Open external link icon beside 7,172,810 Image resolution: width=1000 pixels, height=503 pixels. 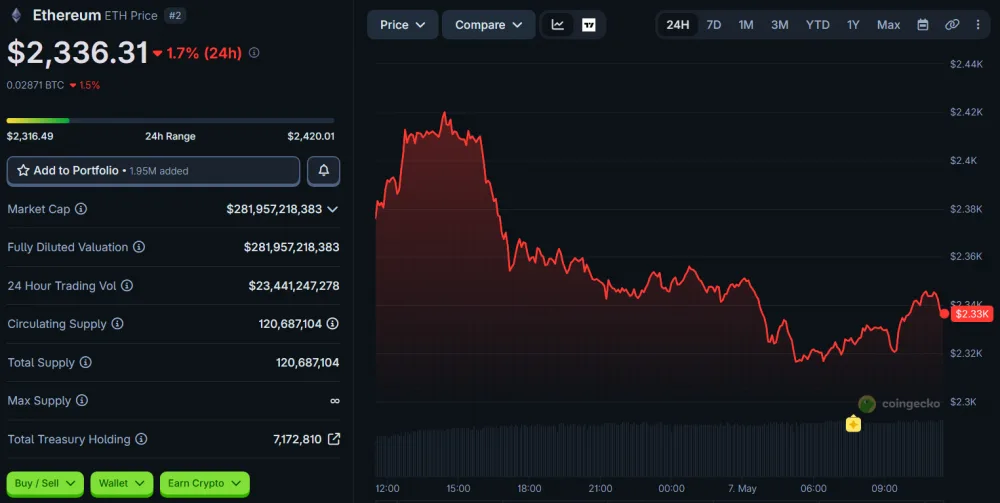coord(334,439)
